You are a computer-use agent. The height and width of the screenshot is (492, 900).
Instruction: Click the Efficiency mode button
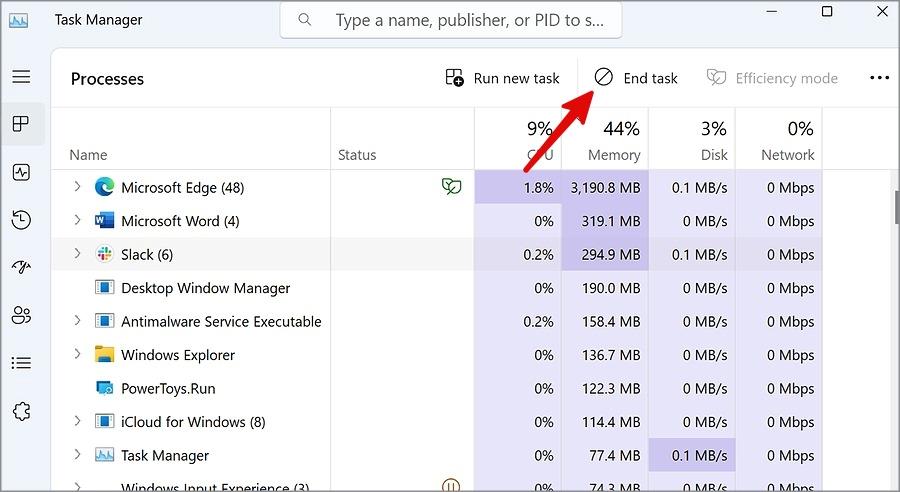[x=772, y=78]
